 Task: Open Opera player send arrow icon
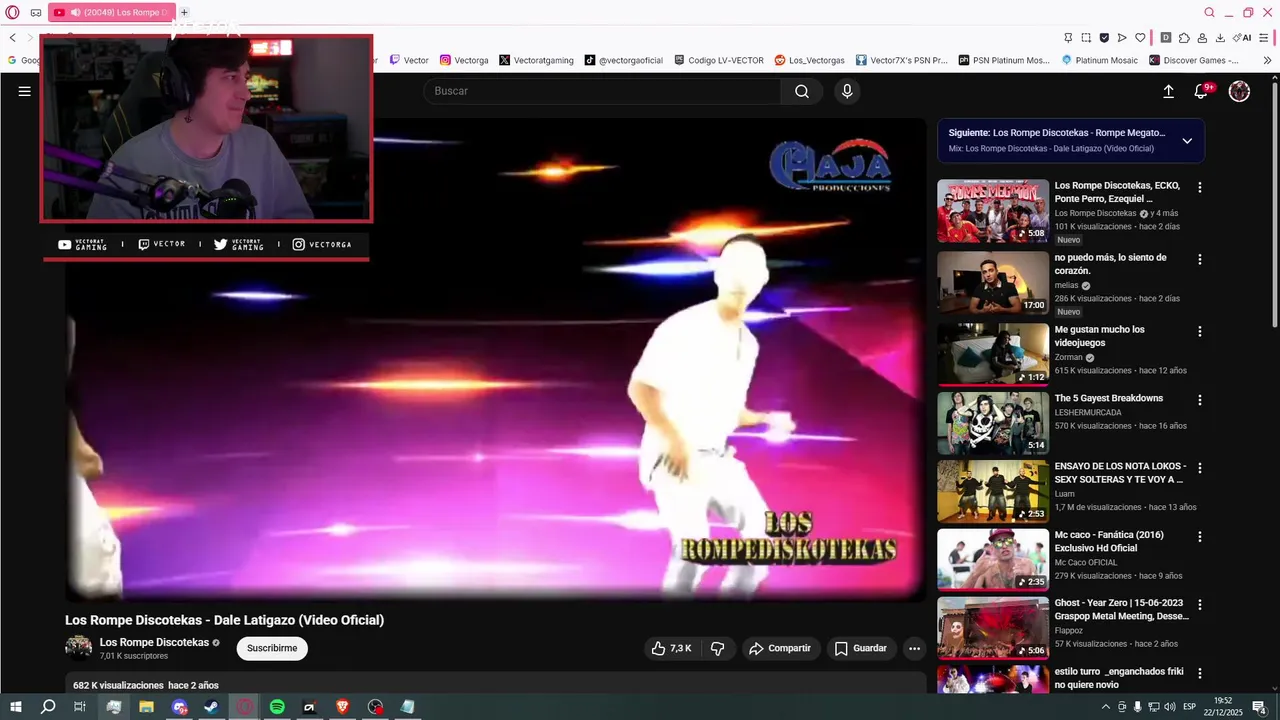pos(1122,37)
